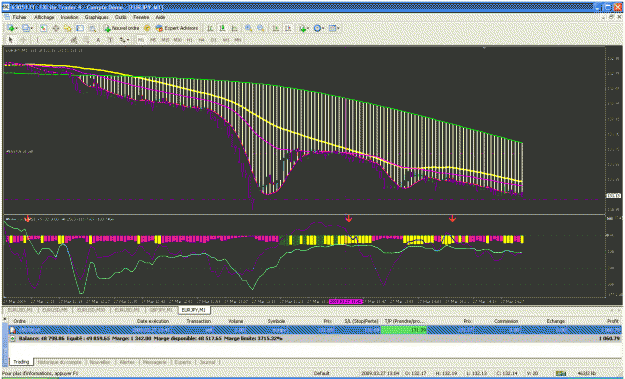Select the zoom in magnifier icon
625x379 pixels.
pyautogui.click(x=248, y=28)
